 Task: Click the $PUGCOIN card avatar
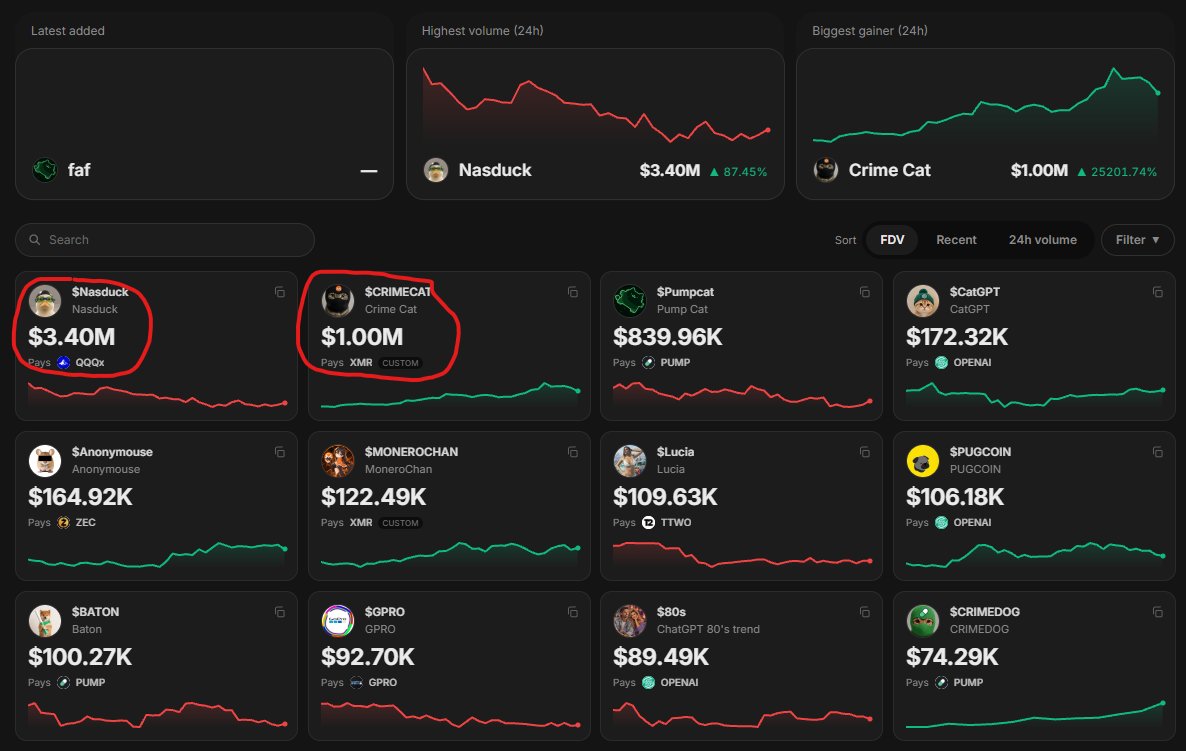tap(923, 461)
